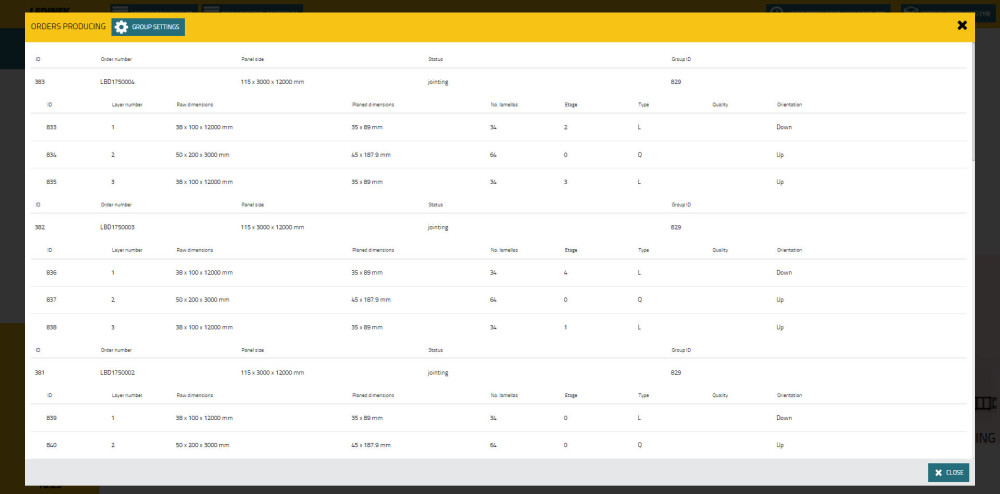This screenshot has height=494, width=1000.
Task: Click layer row with ID 836
Action: pos(51,273)
